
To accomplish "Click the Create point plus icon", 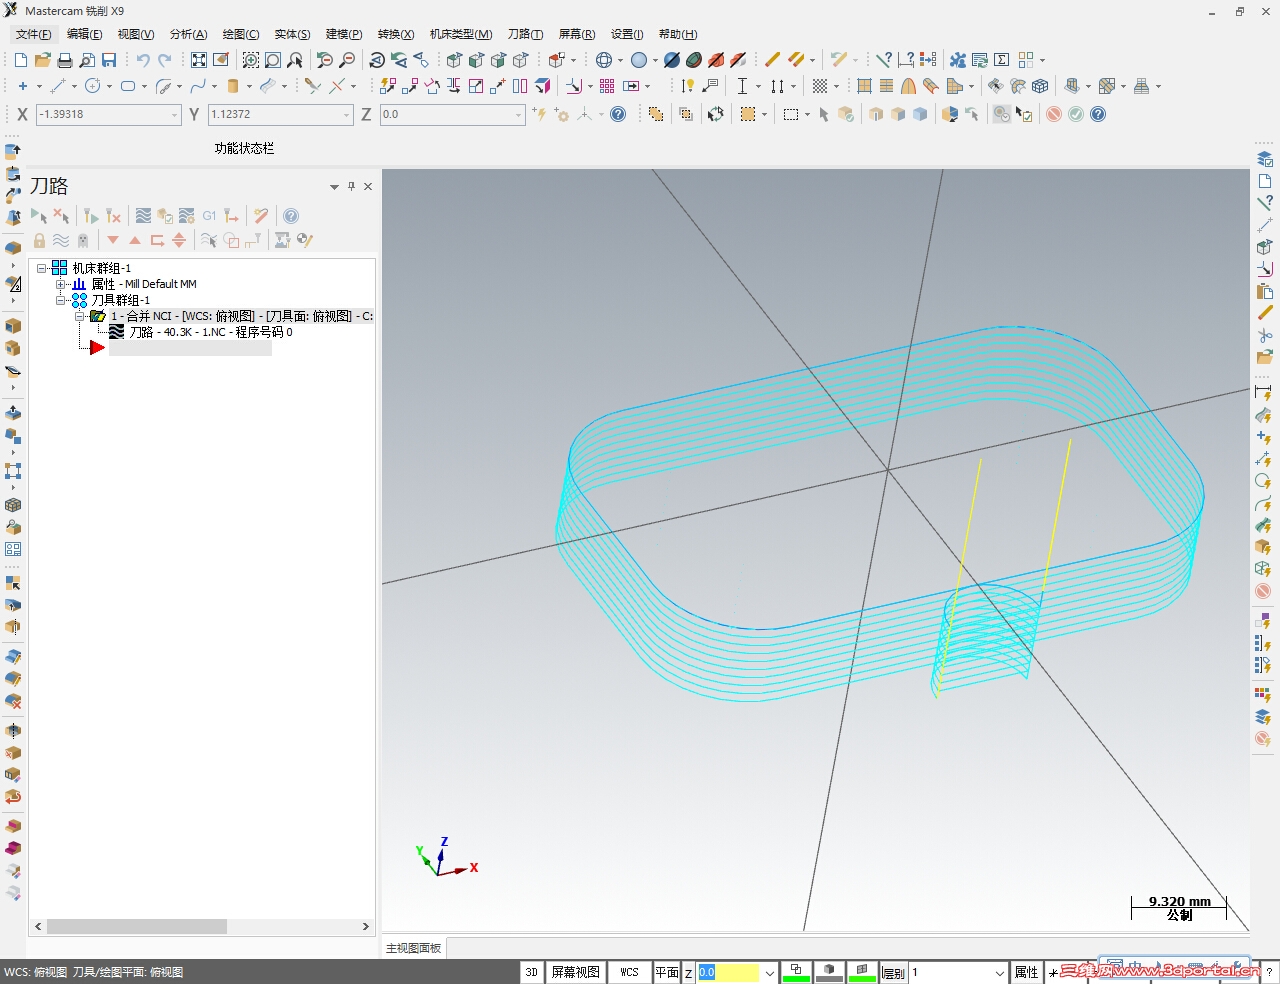I will point(23,86).
